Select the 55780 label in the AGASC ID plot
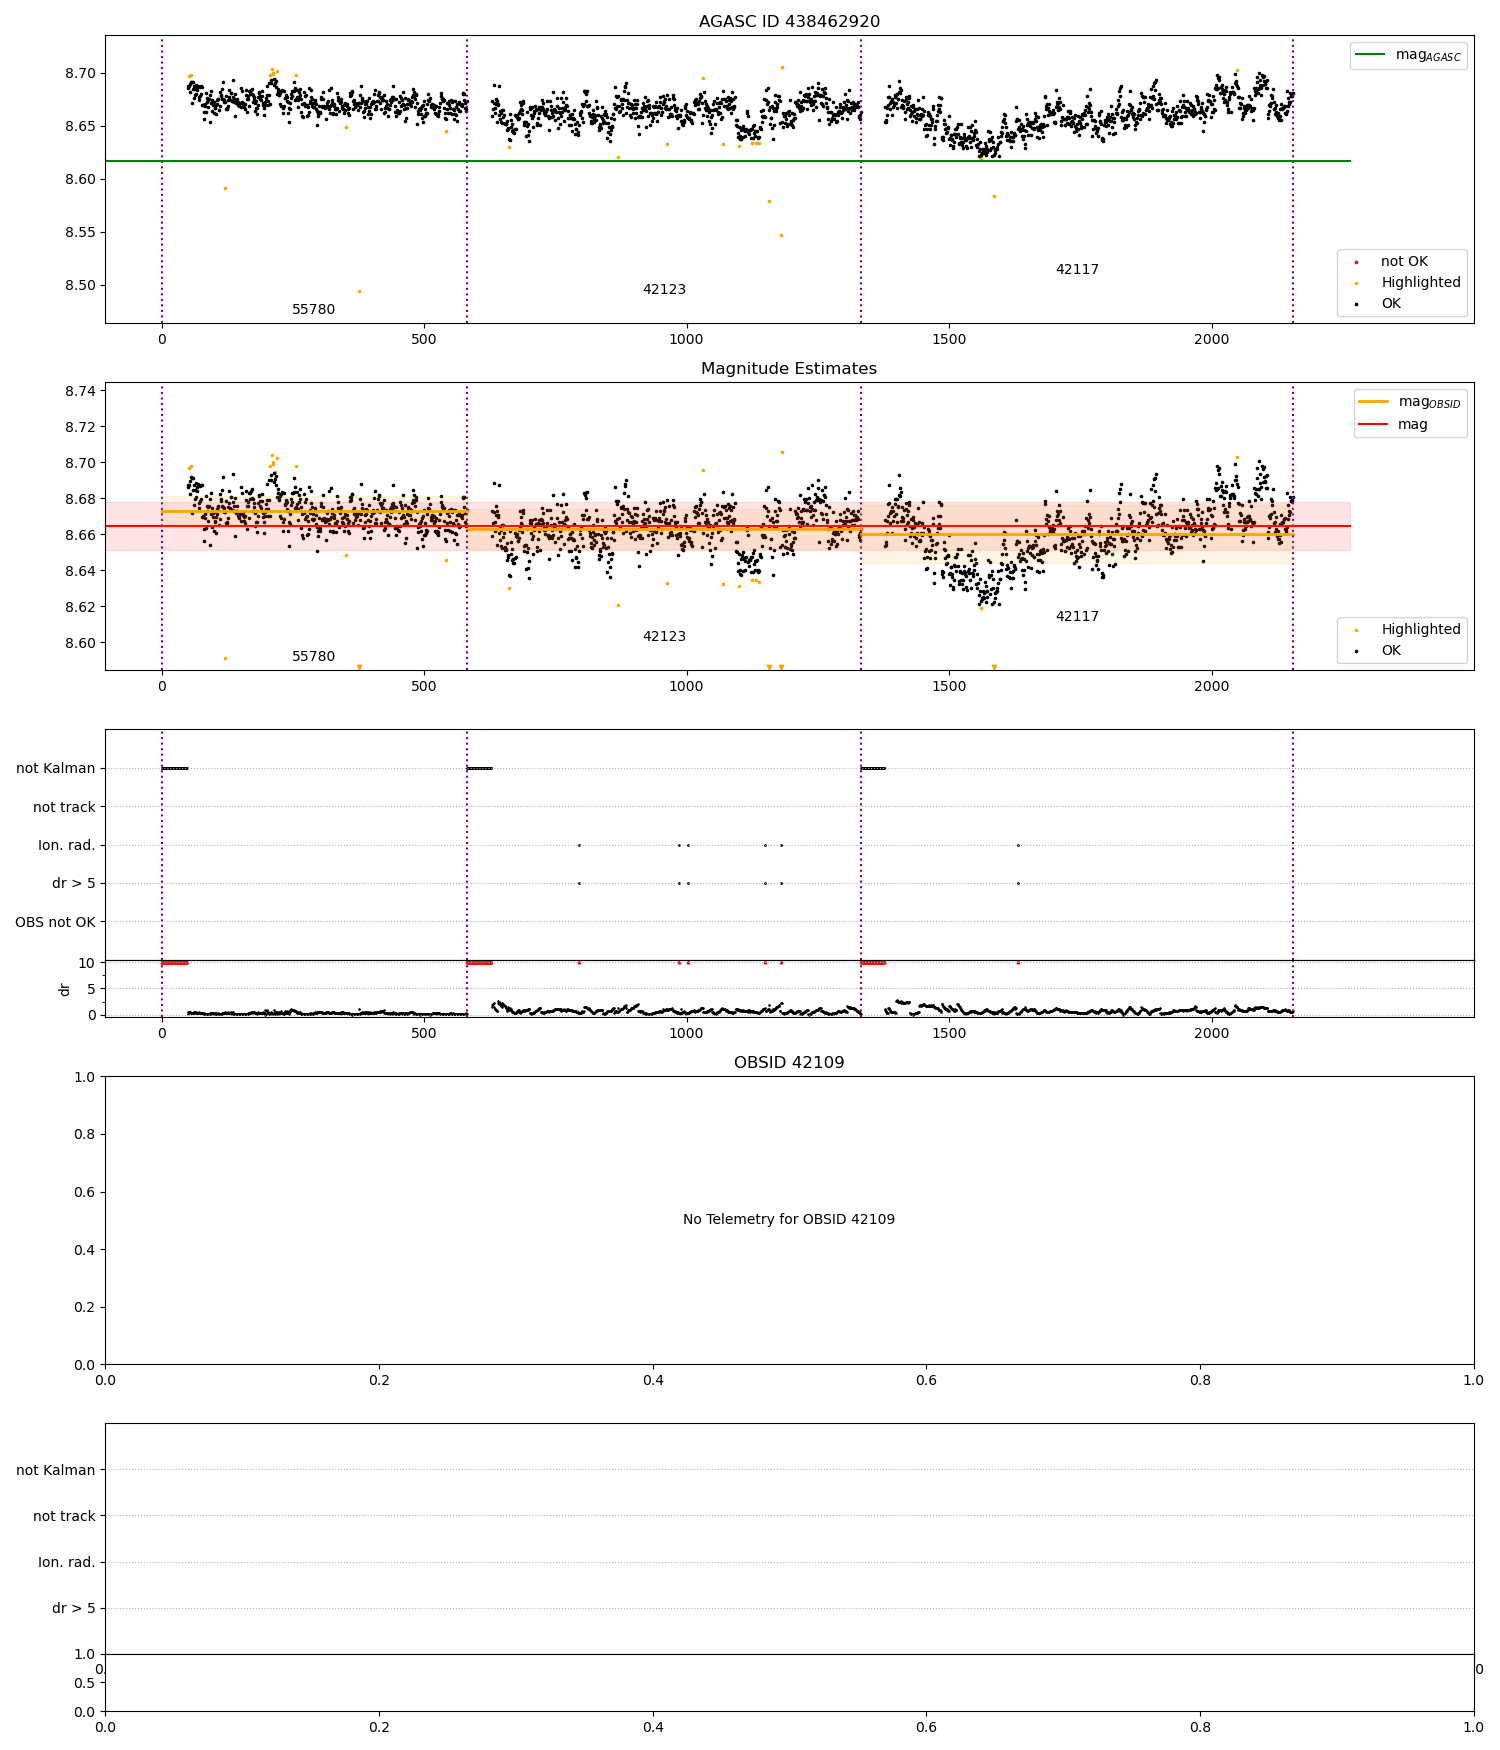The height and width of the screenshot is (1750, 1500). [x=314, y=310]
